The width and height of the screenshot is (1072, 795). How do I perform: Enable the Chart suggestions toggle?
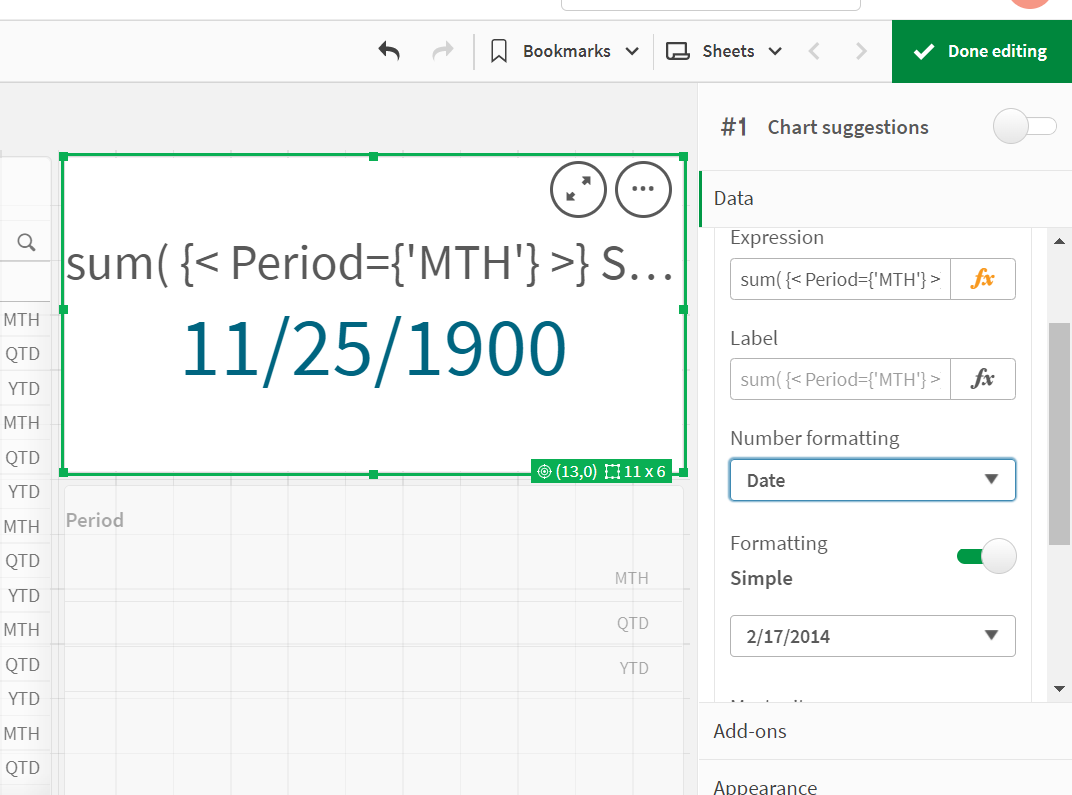click(1024, 127)
